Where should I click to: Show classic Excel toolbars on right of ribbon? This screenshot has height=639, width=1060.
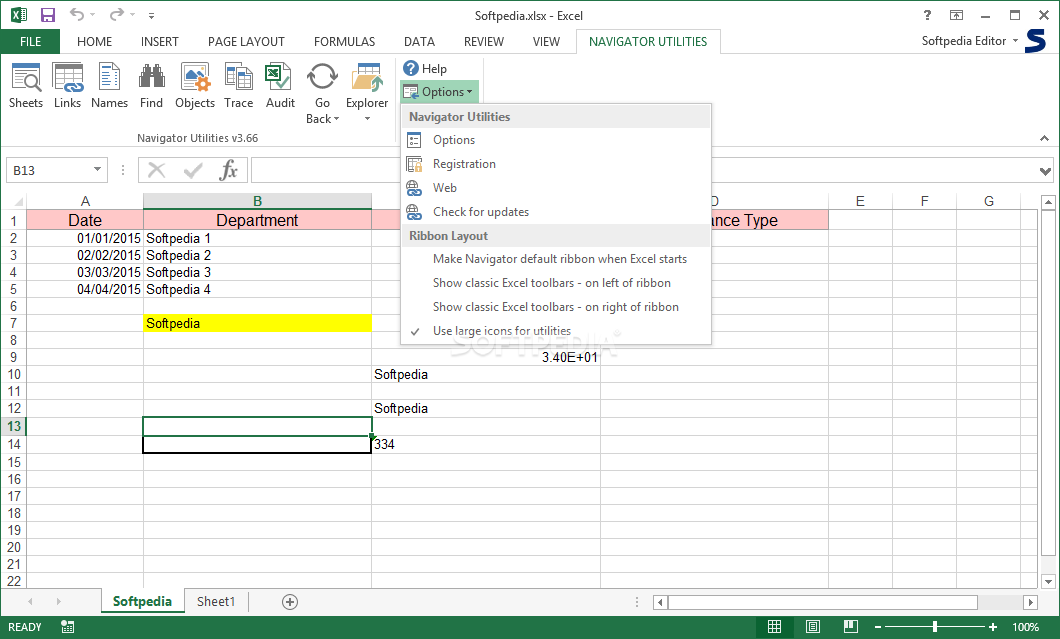pyautogui.click(x=556, y=307)
